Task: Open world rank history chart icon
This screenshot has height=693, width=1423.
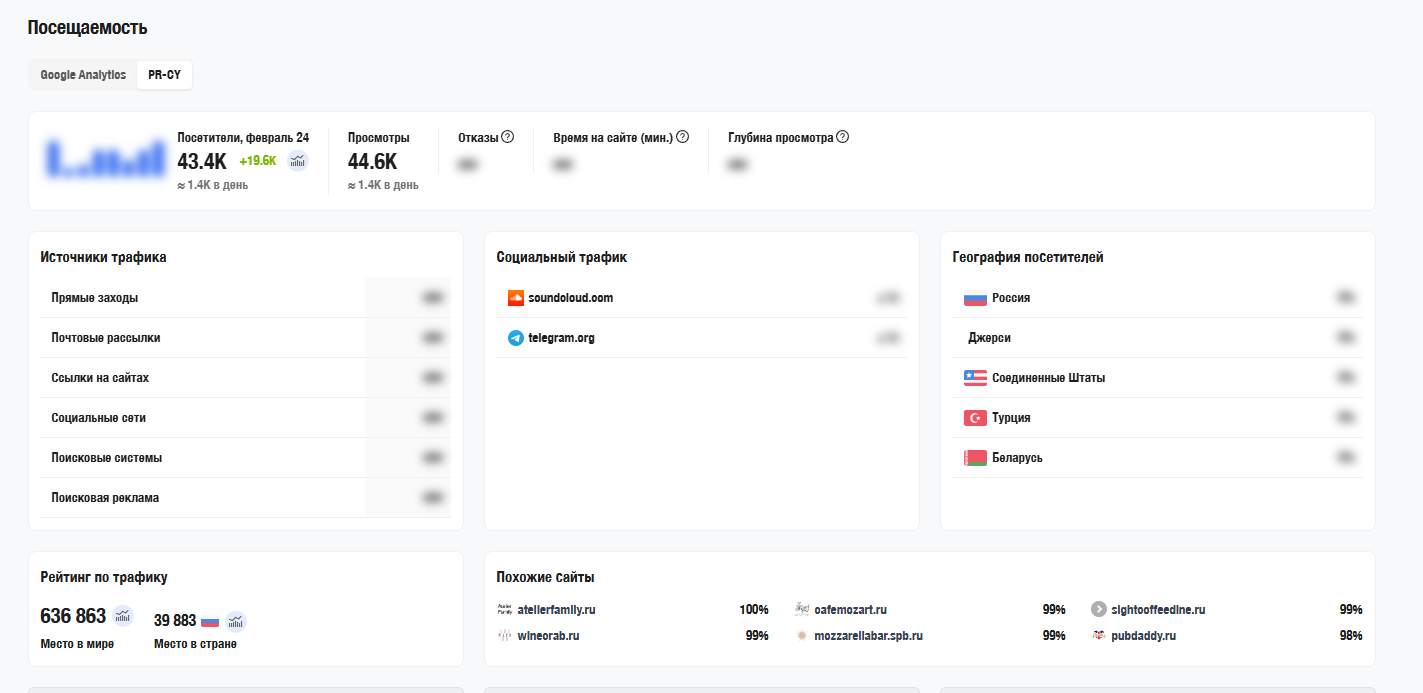Action: [x=123, y=616]
